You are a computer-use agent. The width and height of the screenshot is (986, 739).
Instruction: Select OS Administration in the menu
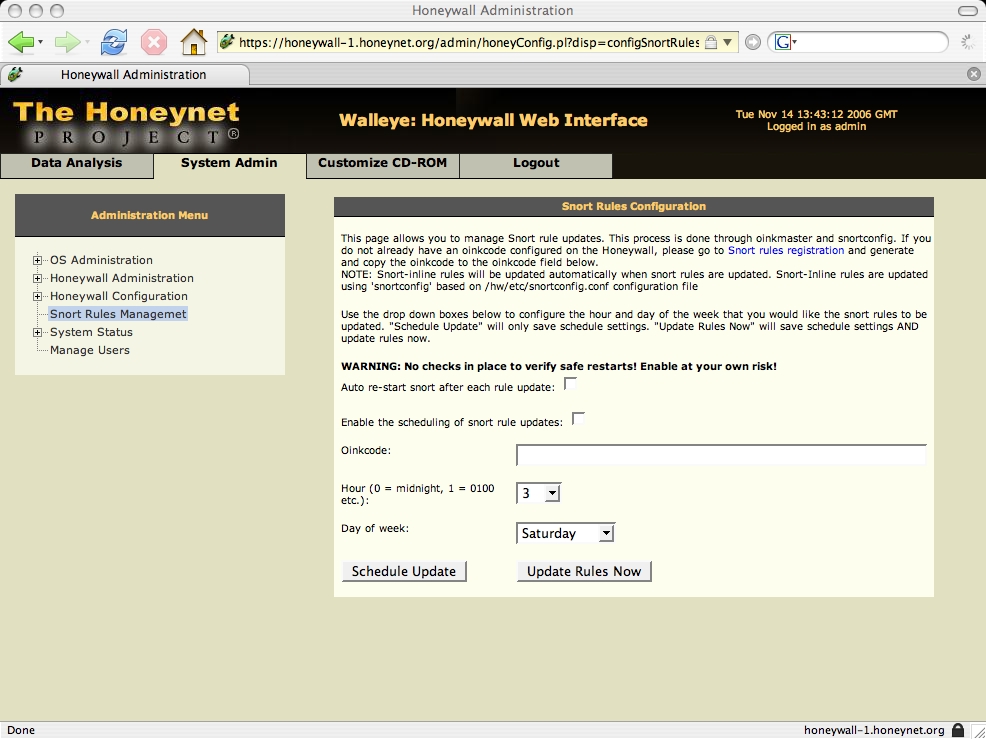pos(101,260)
